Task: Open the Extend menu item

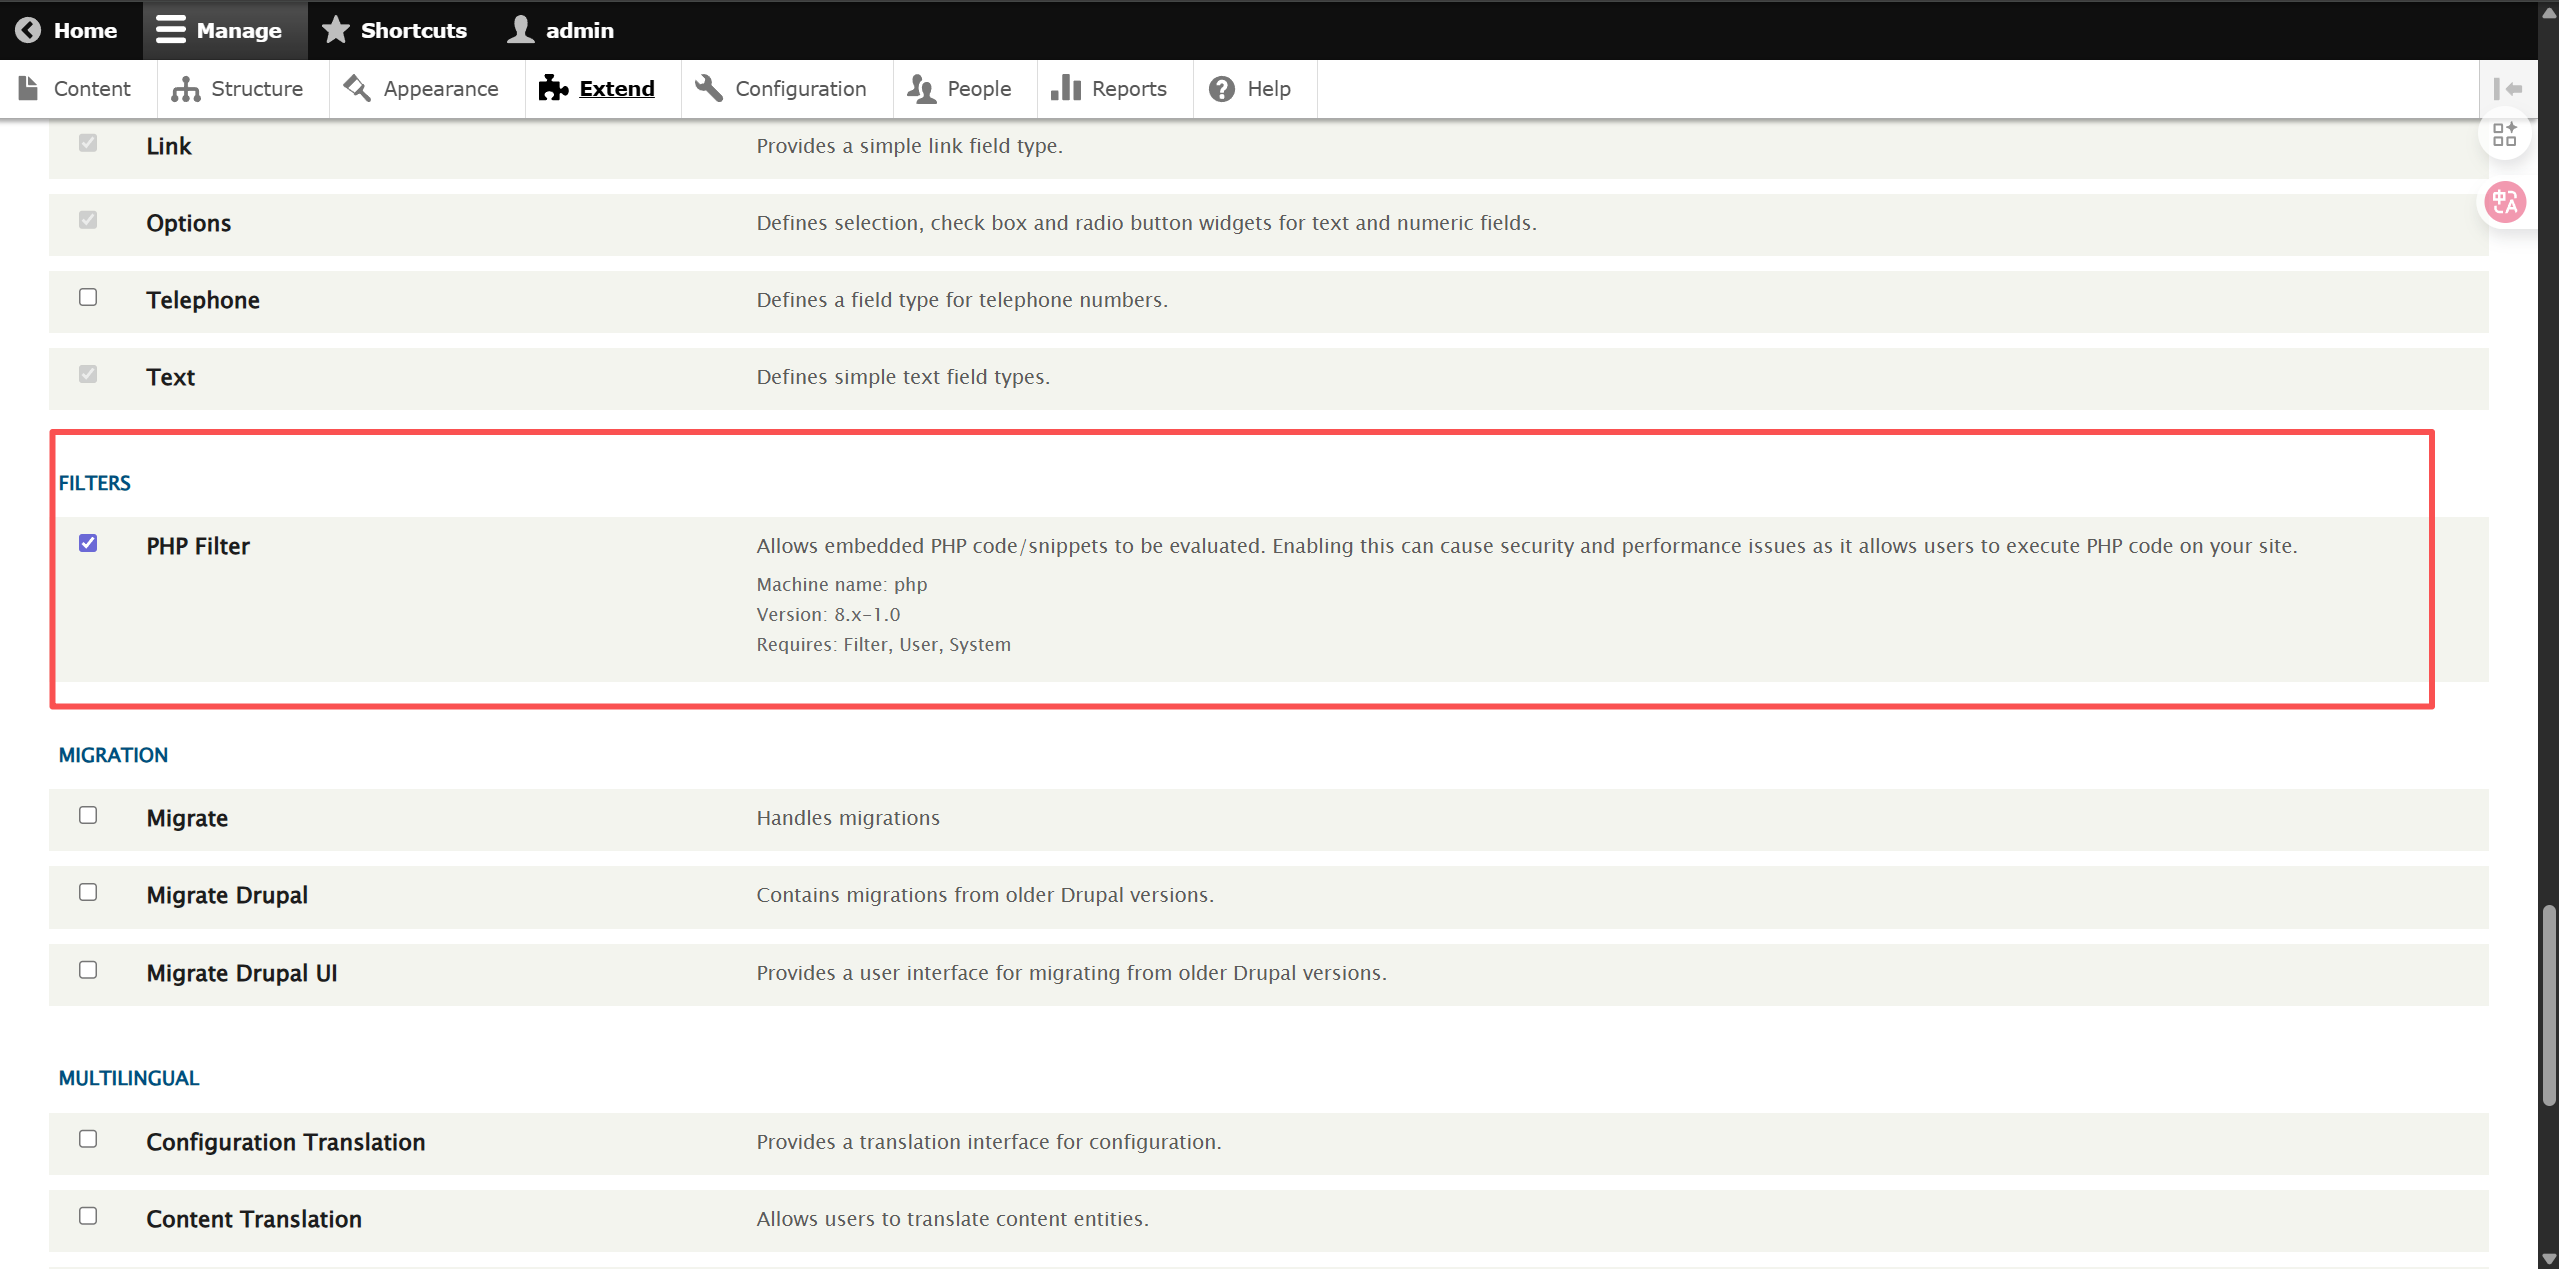Action: [x=603, y=89]
